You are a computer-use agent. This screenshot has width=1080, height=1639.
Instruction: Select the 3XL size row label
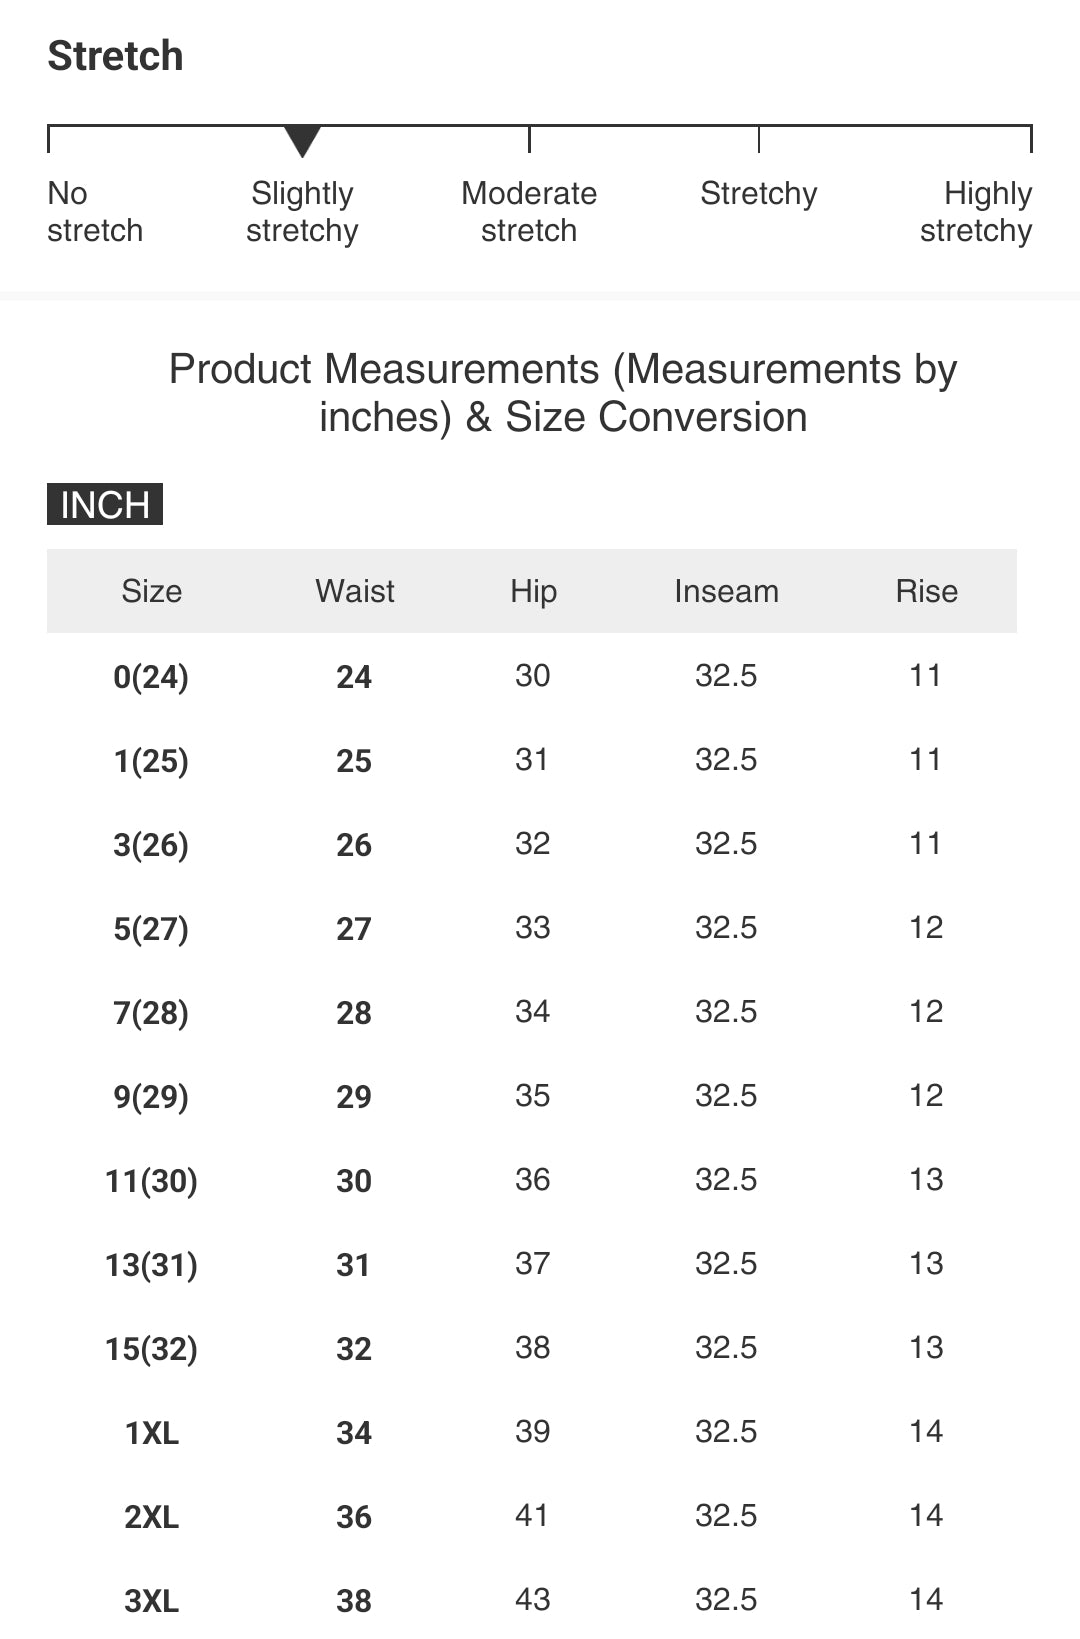click(151, 1601)
